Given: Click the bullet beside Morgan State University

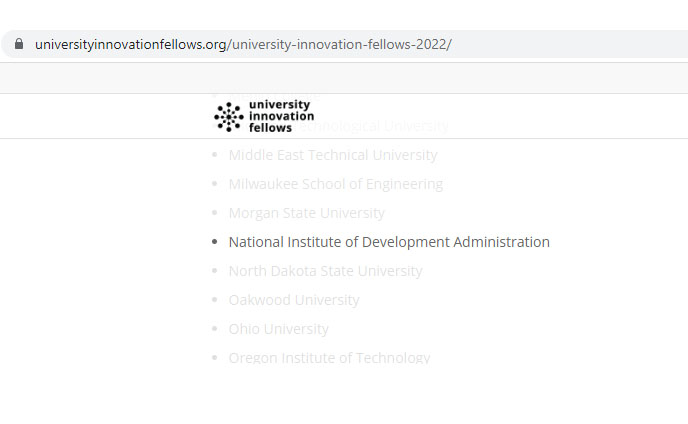Looking at the screenshot, I should click(215, 212).
